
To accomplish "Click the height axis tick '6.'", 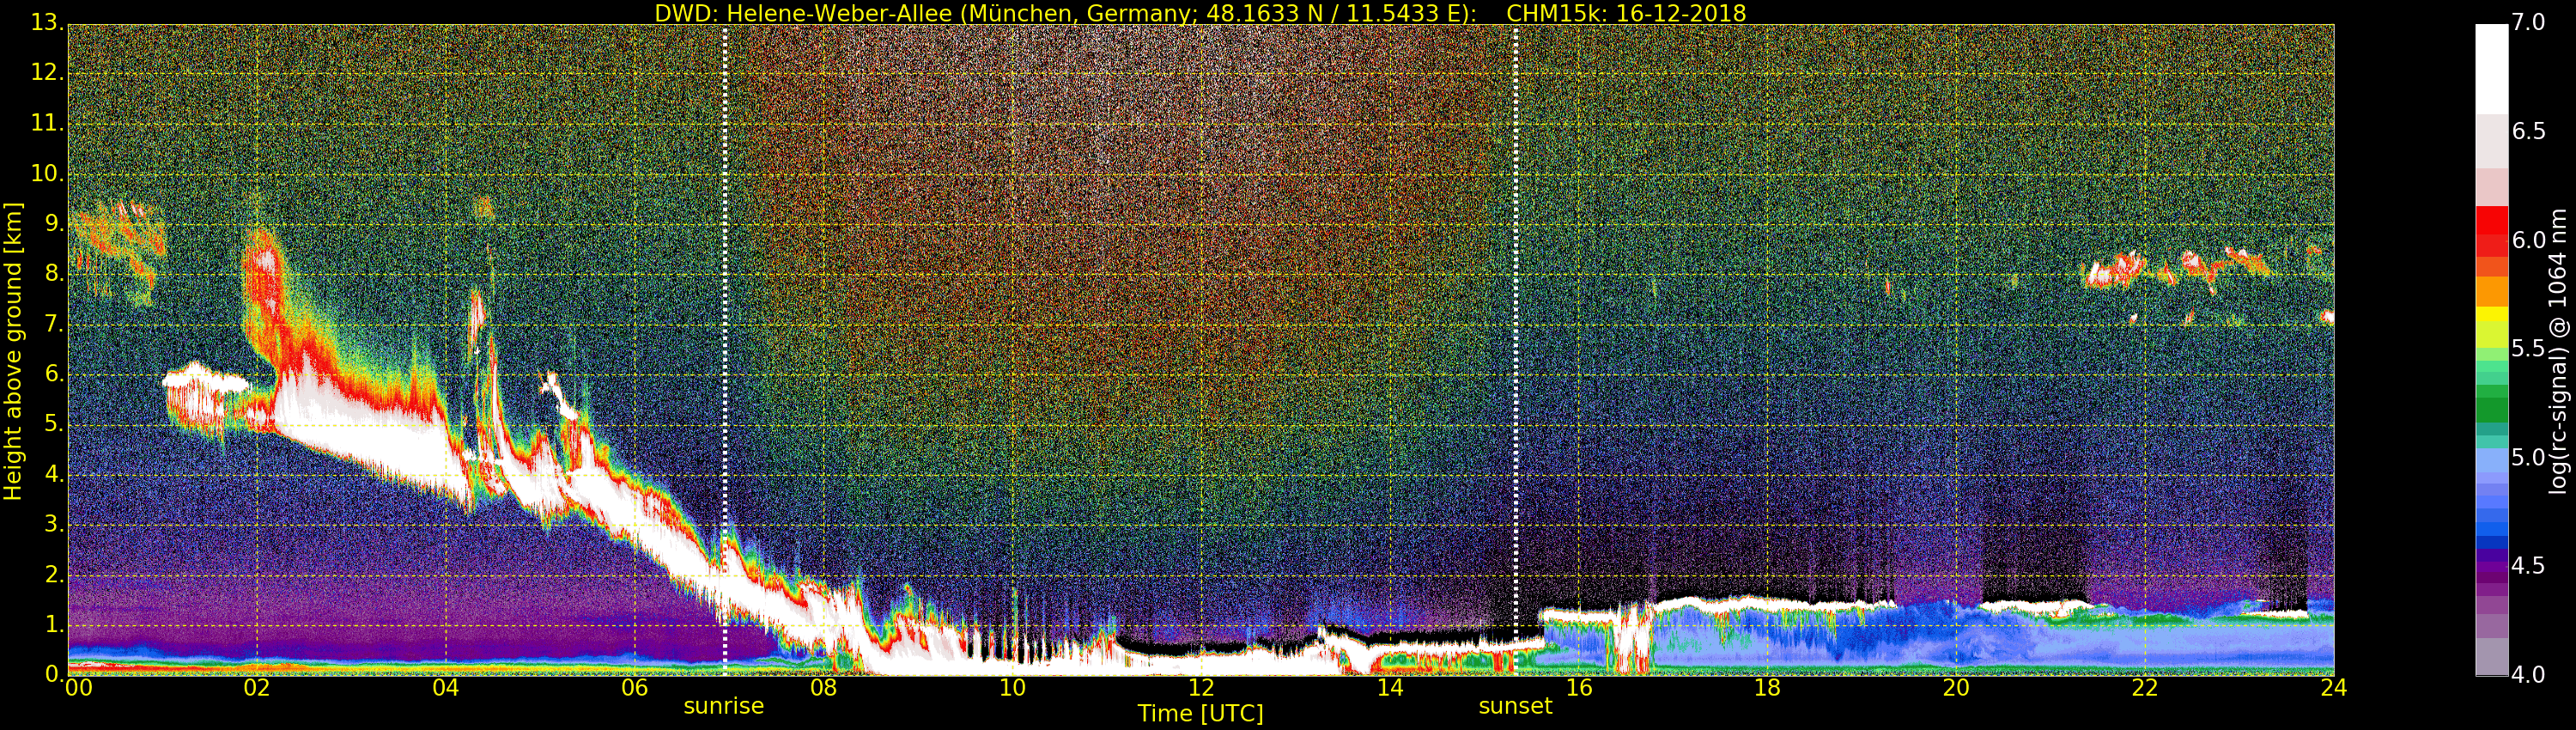I will (54, 374).
